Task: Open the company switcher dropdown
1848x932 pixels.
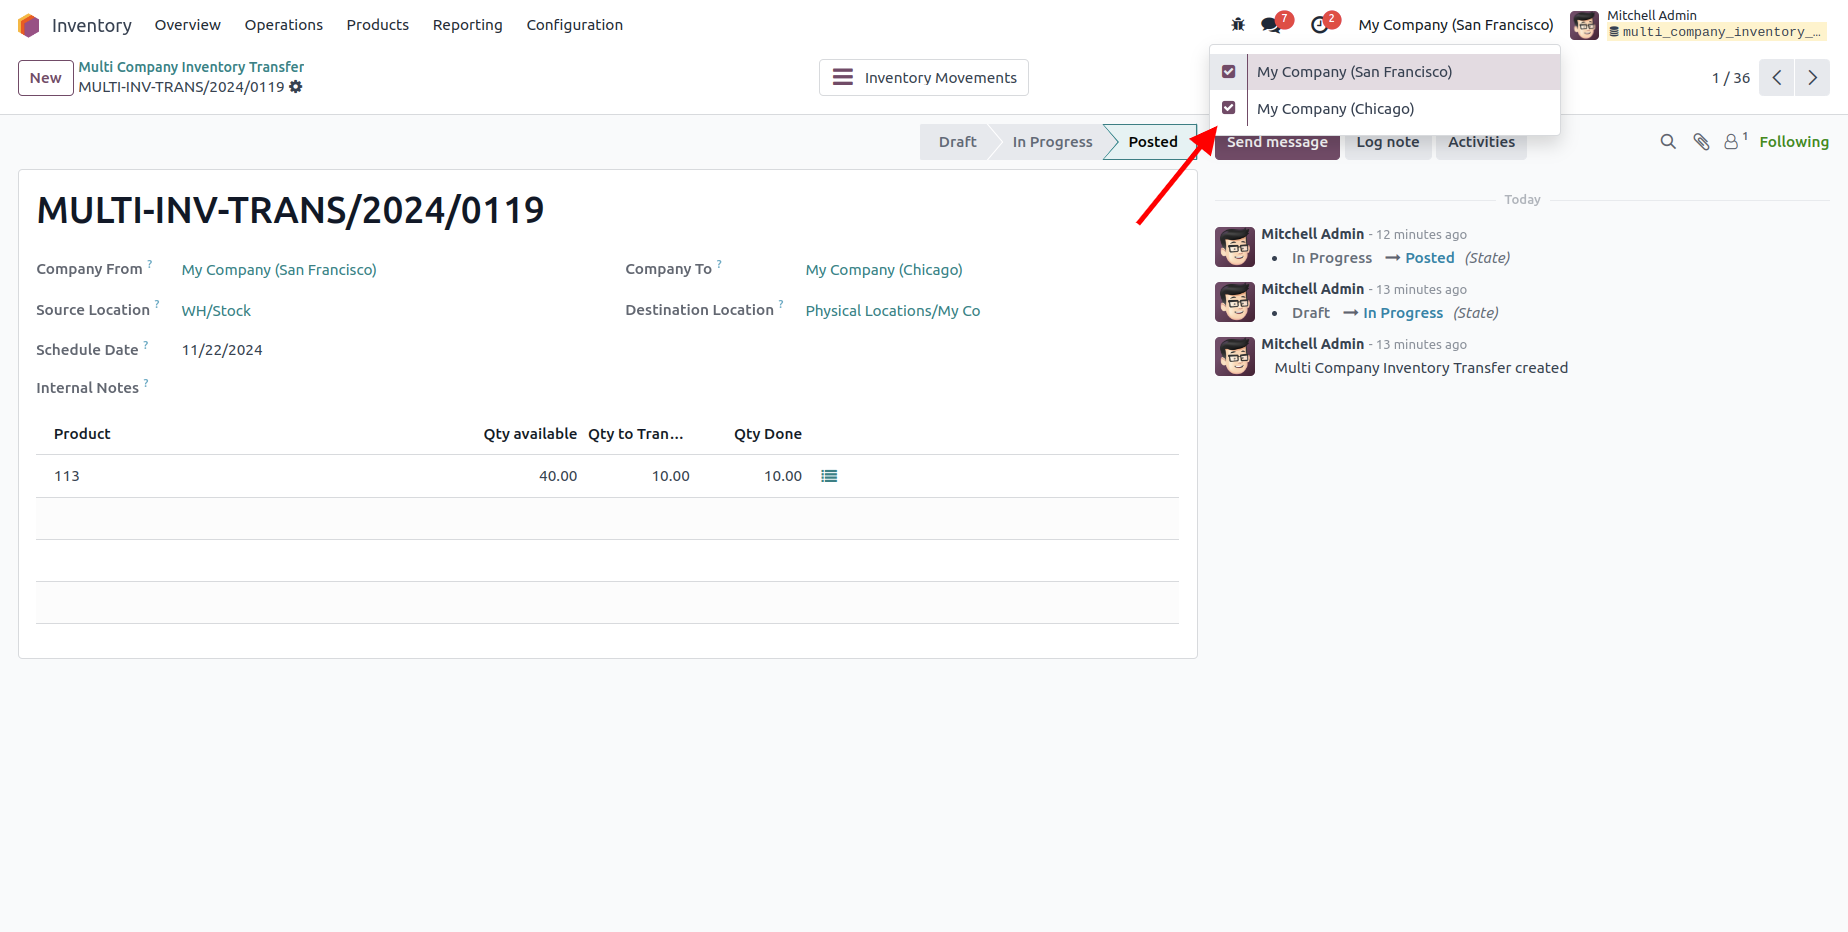Action: 1455,25
